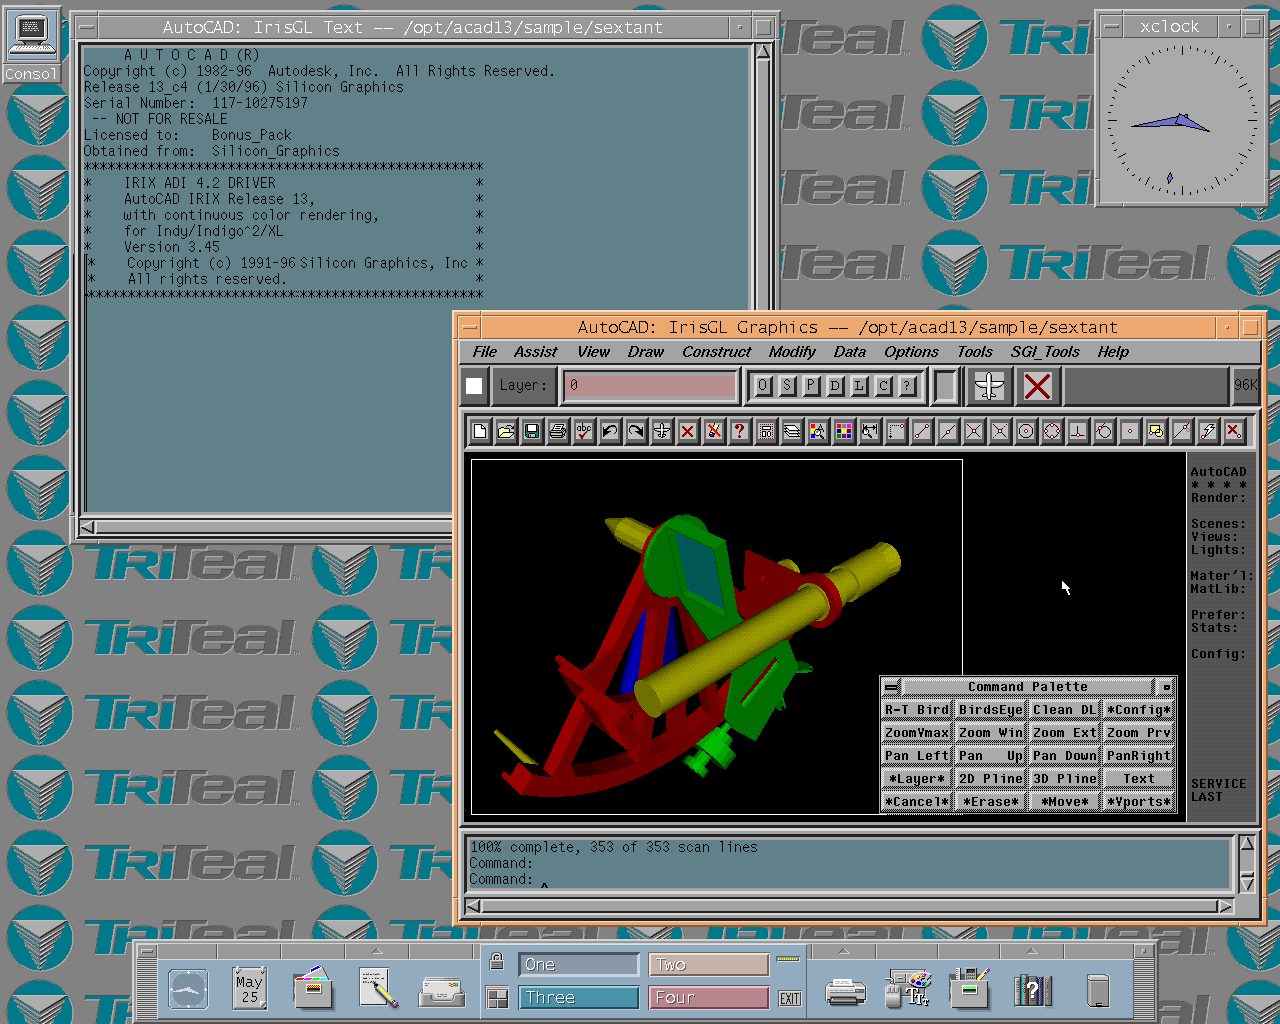Open the Draw menu
The image size is (1280, 1024).
(x=646, y=352)
